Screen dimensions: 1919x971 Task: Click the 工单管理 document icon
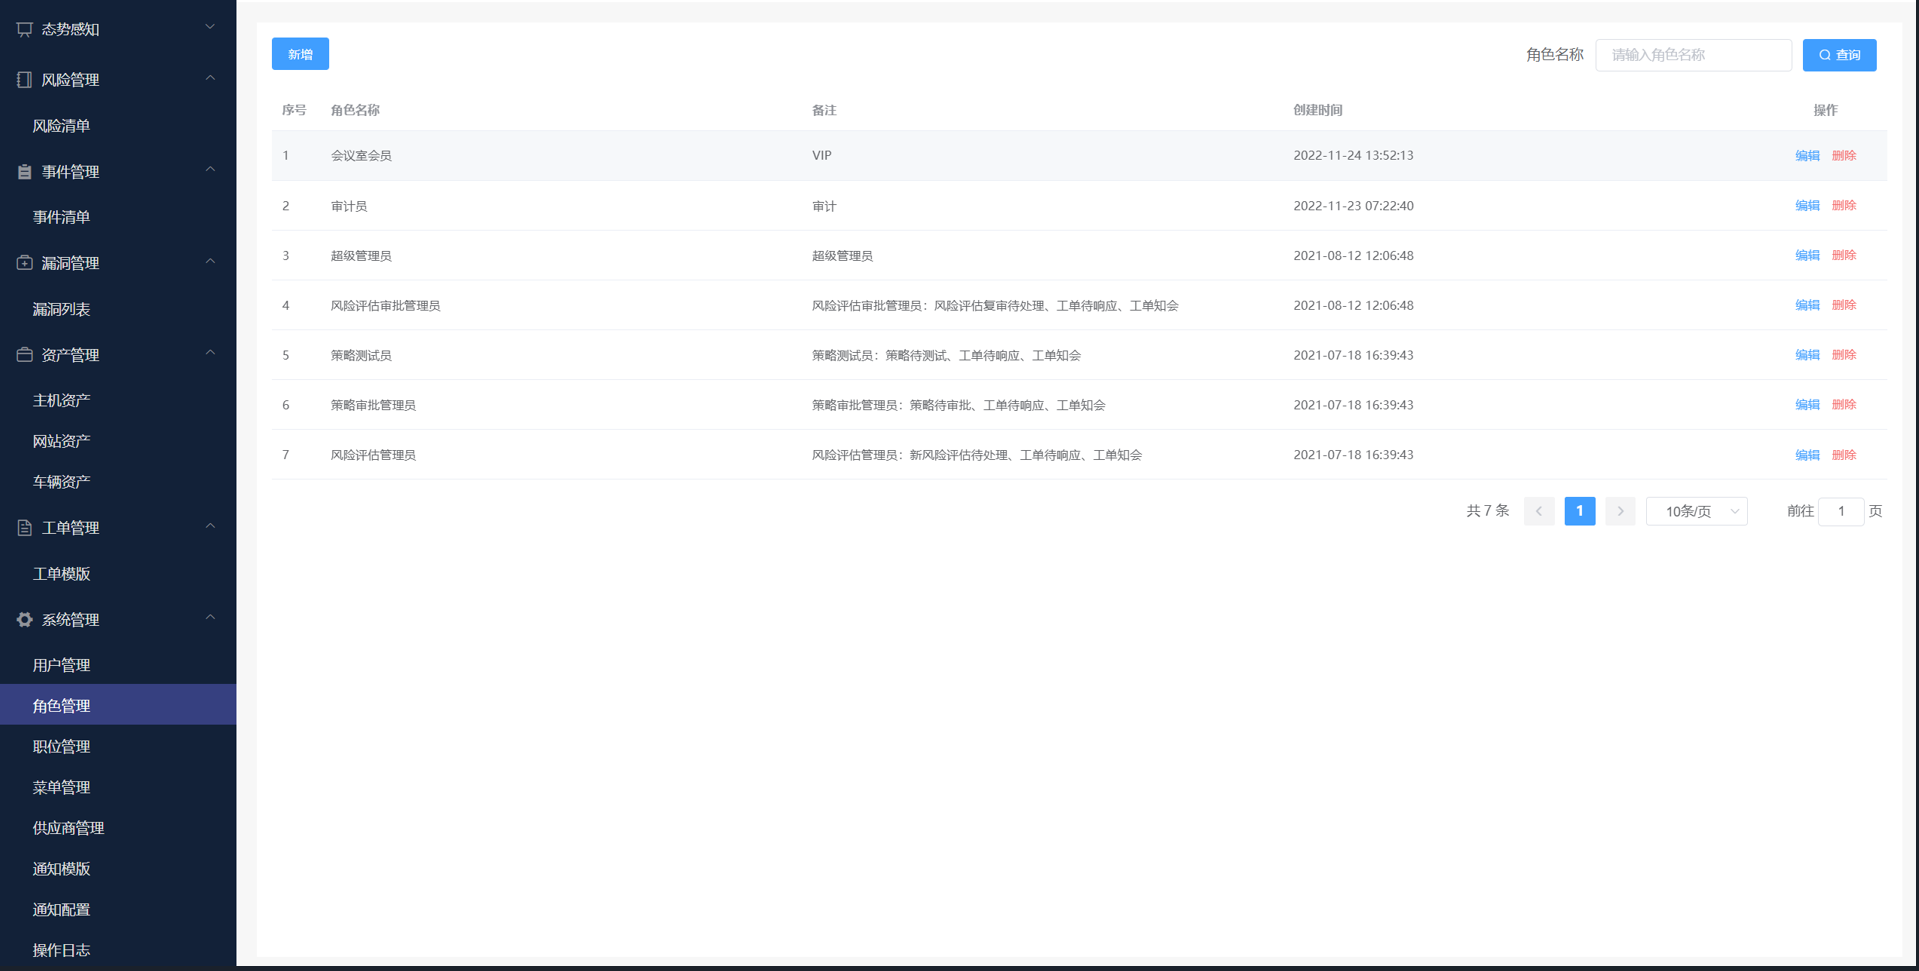[x=24, y=528]
